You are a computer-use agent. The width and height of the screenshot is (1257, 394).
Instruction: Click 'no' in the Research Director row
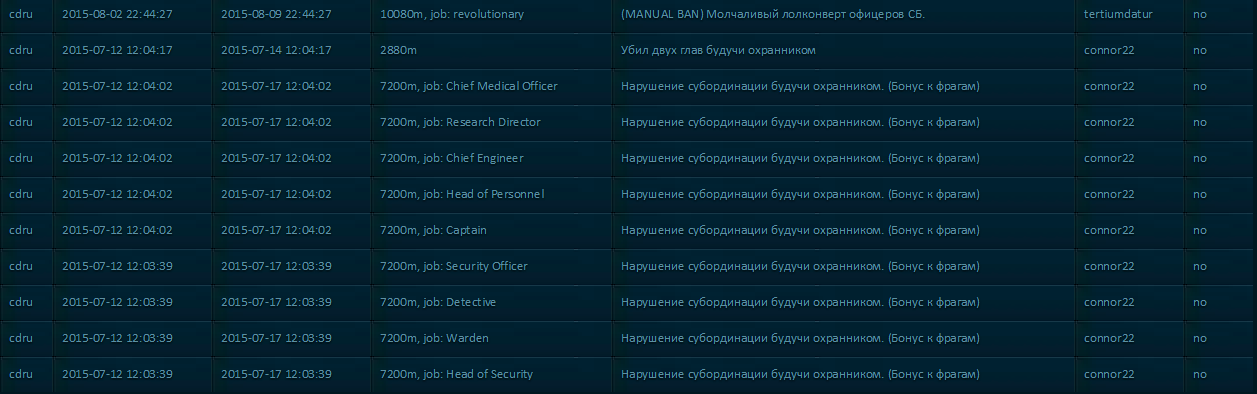(1200, 122)
